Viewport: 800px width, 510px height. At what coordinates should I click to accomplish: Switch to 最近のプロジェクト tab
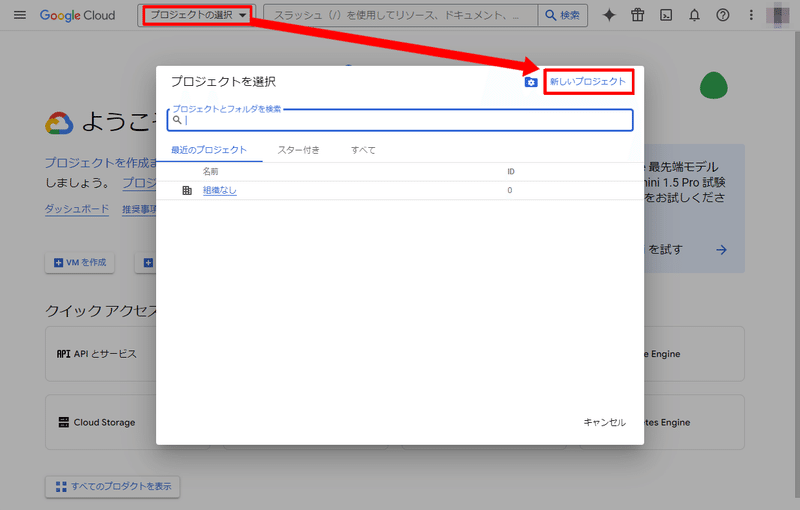pos(209,150)
